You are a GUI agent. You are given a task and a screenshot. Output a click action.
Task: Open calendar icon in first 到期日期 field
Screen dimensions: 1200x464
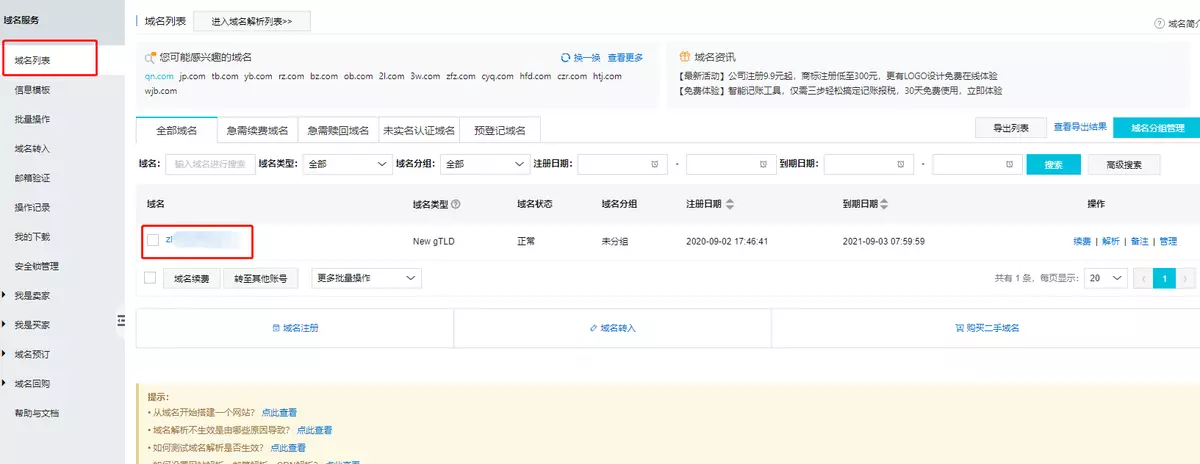[x=901, y=164]
